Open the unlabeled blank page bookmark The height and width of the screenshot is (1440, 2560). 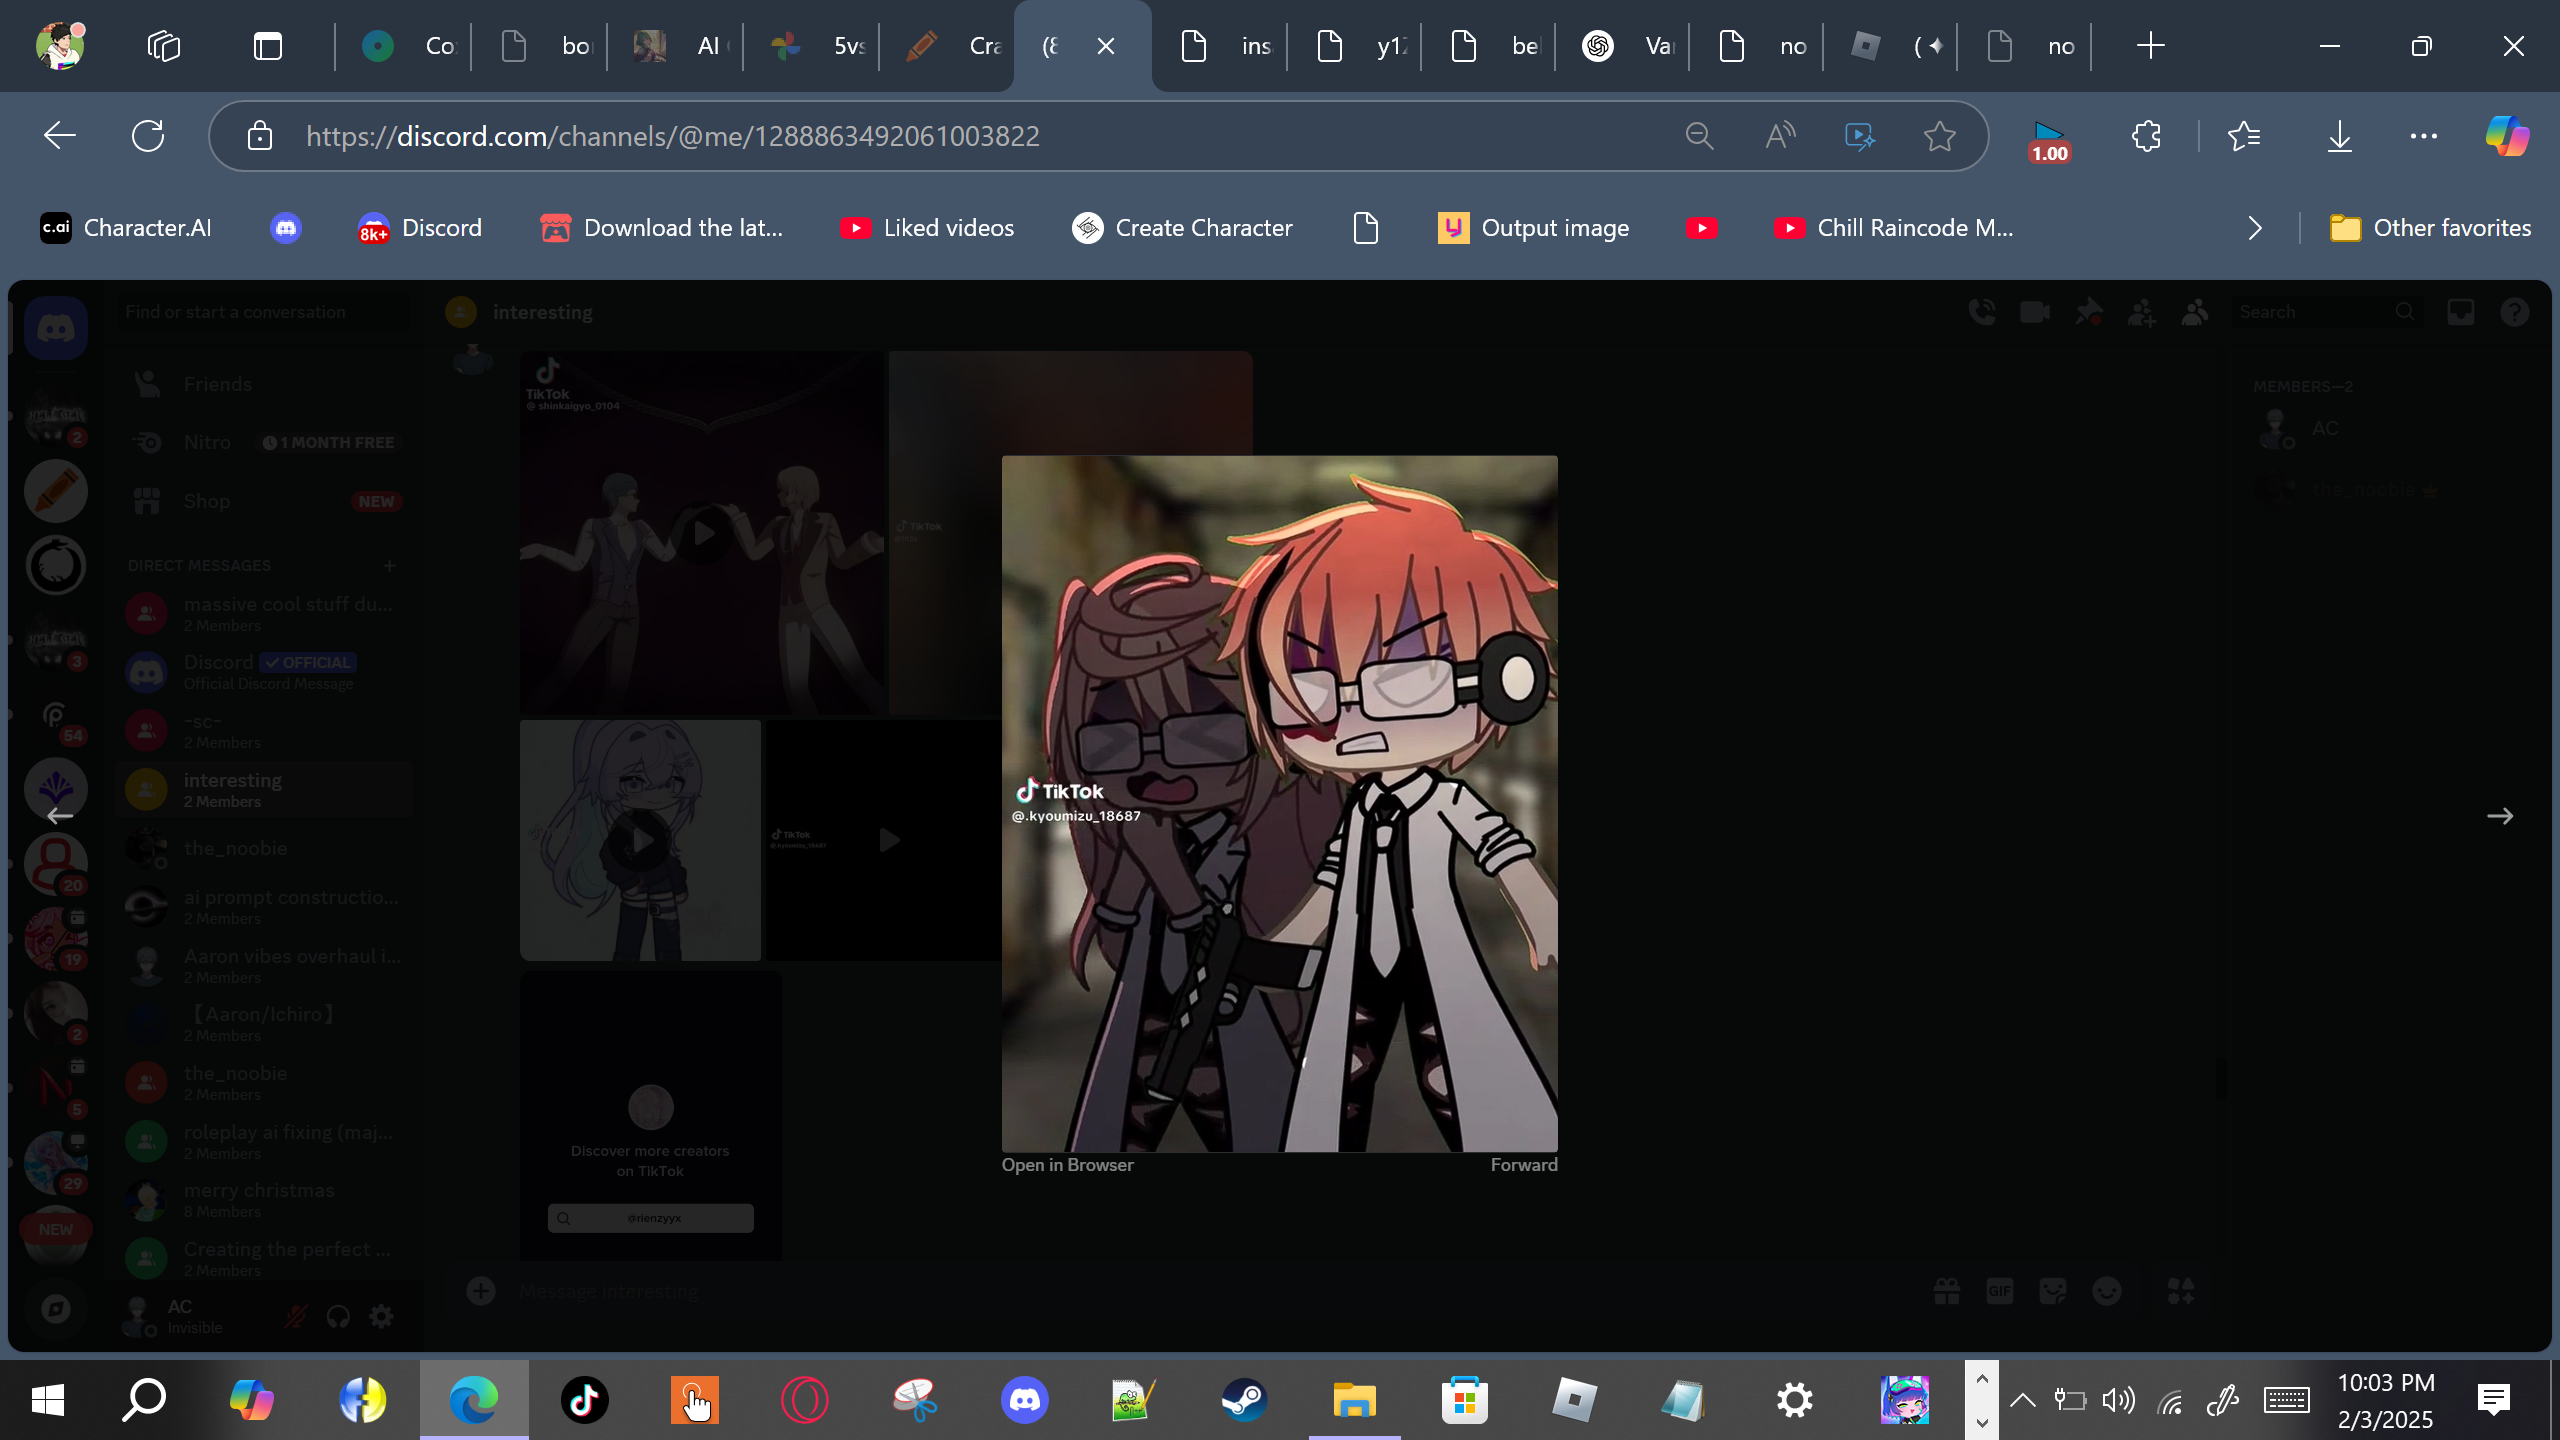pos(1366,228)
